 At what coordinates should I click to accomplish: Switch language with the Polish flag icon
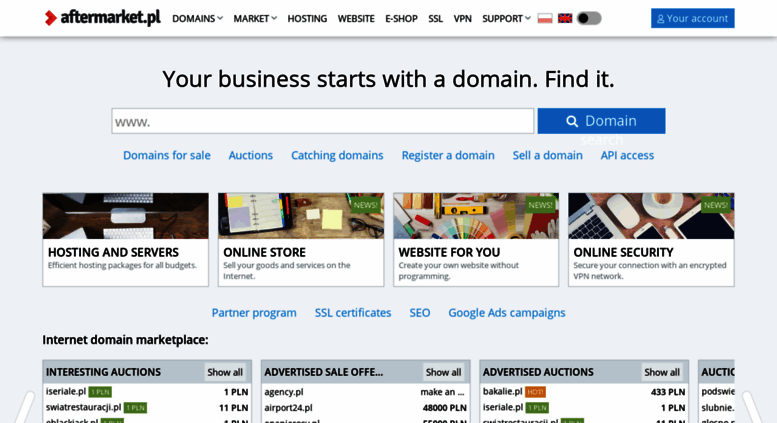(545, 18)
